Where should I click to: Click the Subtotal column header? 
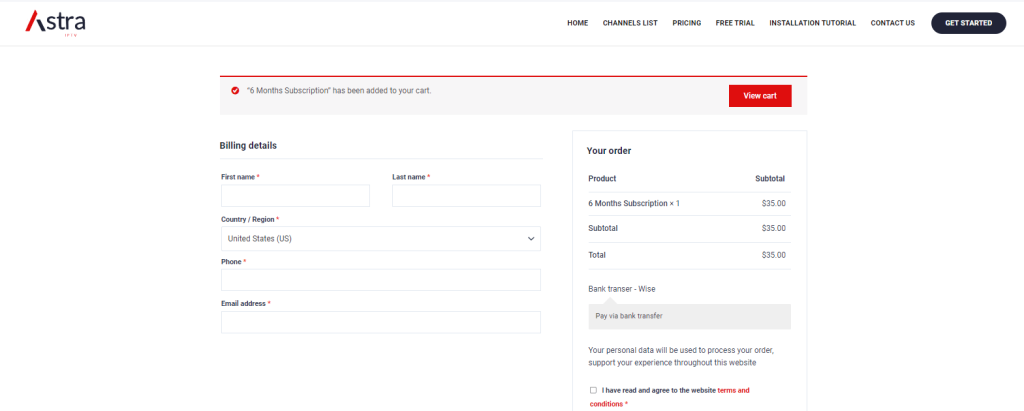point(770,178)
